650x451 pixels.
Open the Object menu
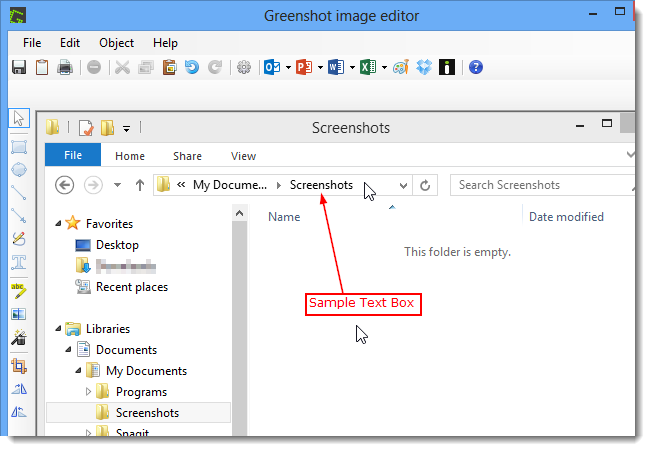116,43
